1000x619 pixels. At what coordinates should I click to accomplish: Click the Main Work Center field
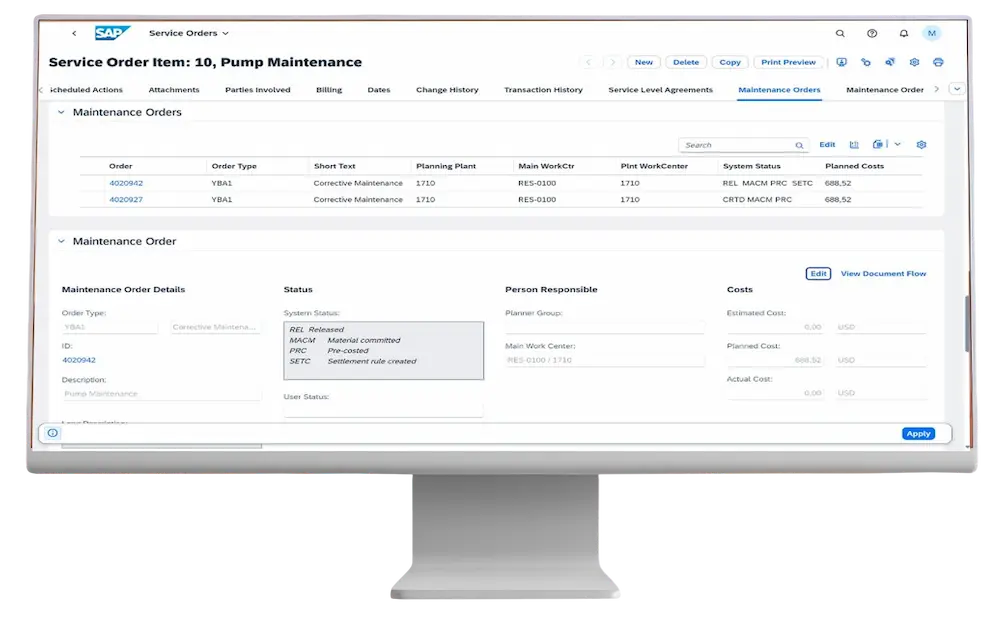pyautogui.click(x=605, y=360)
